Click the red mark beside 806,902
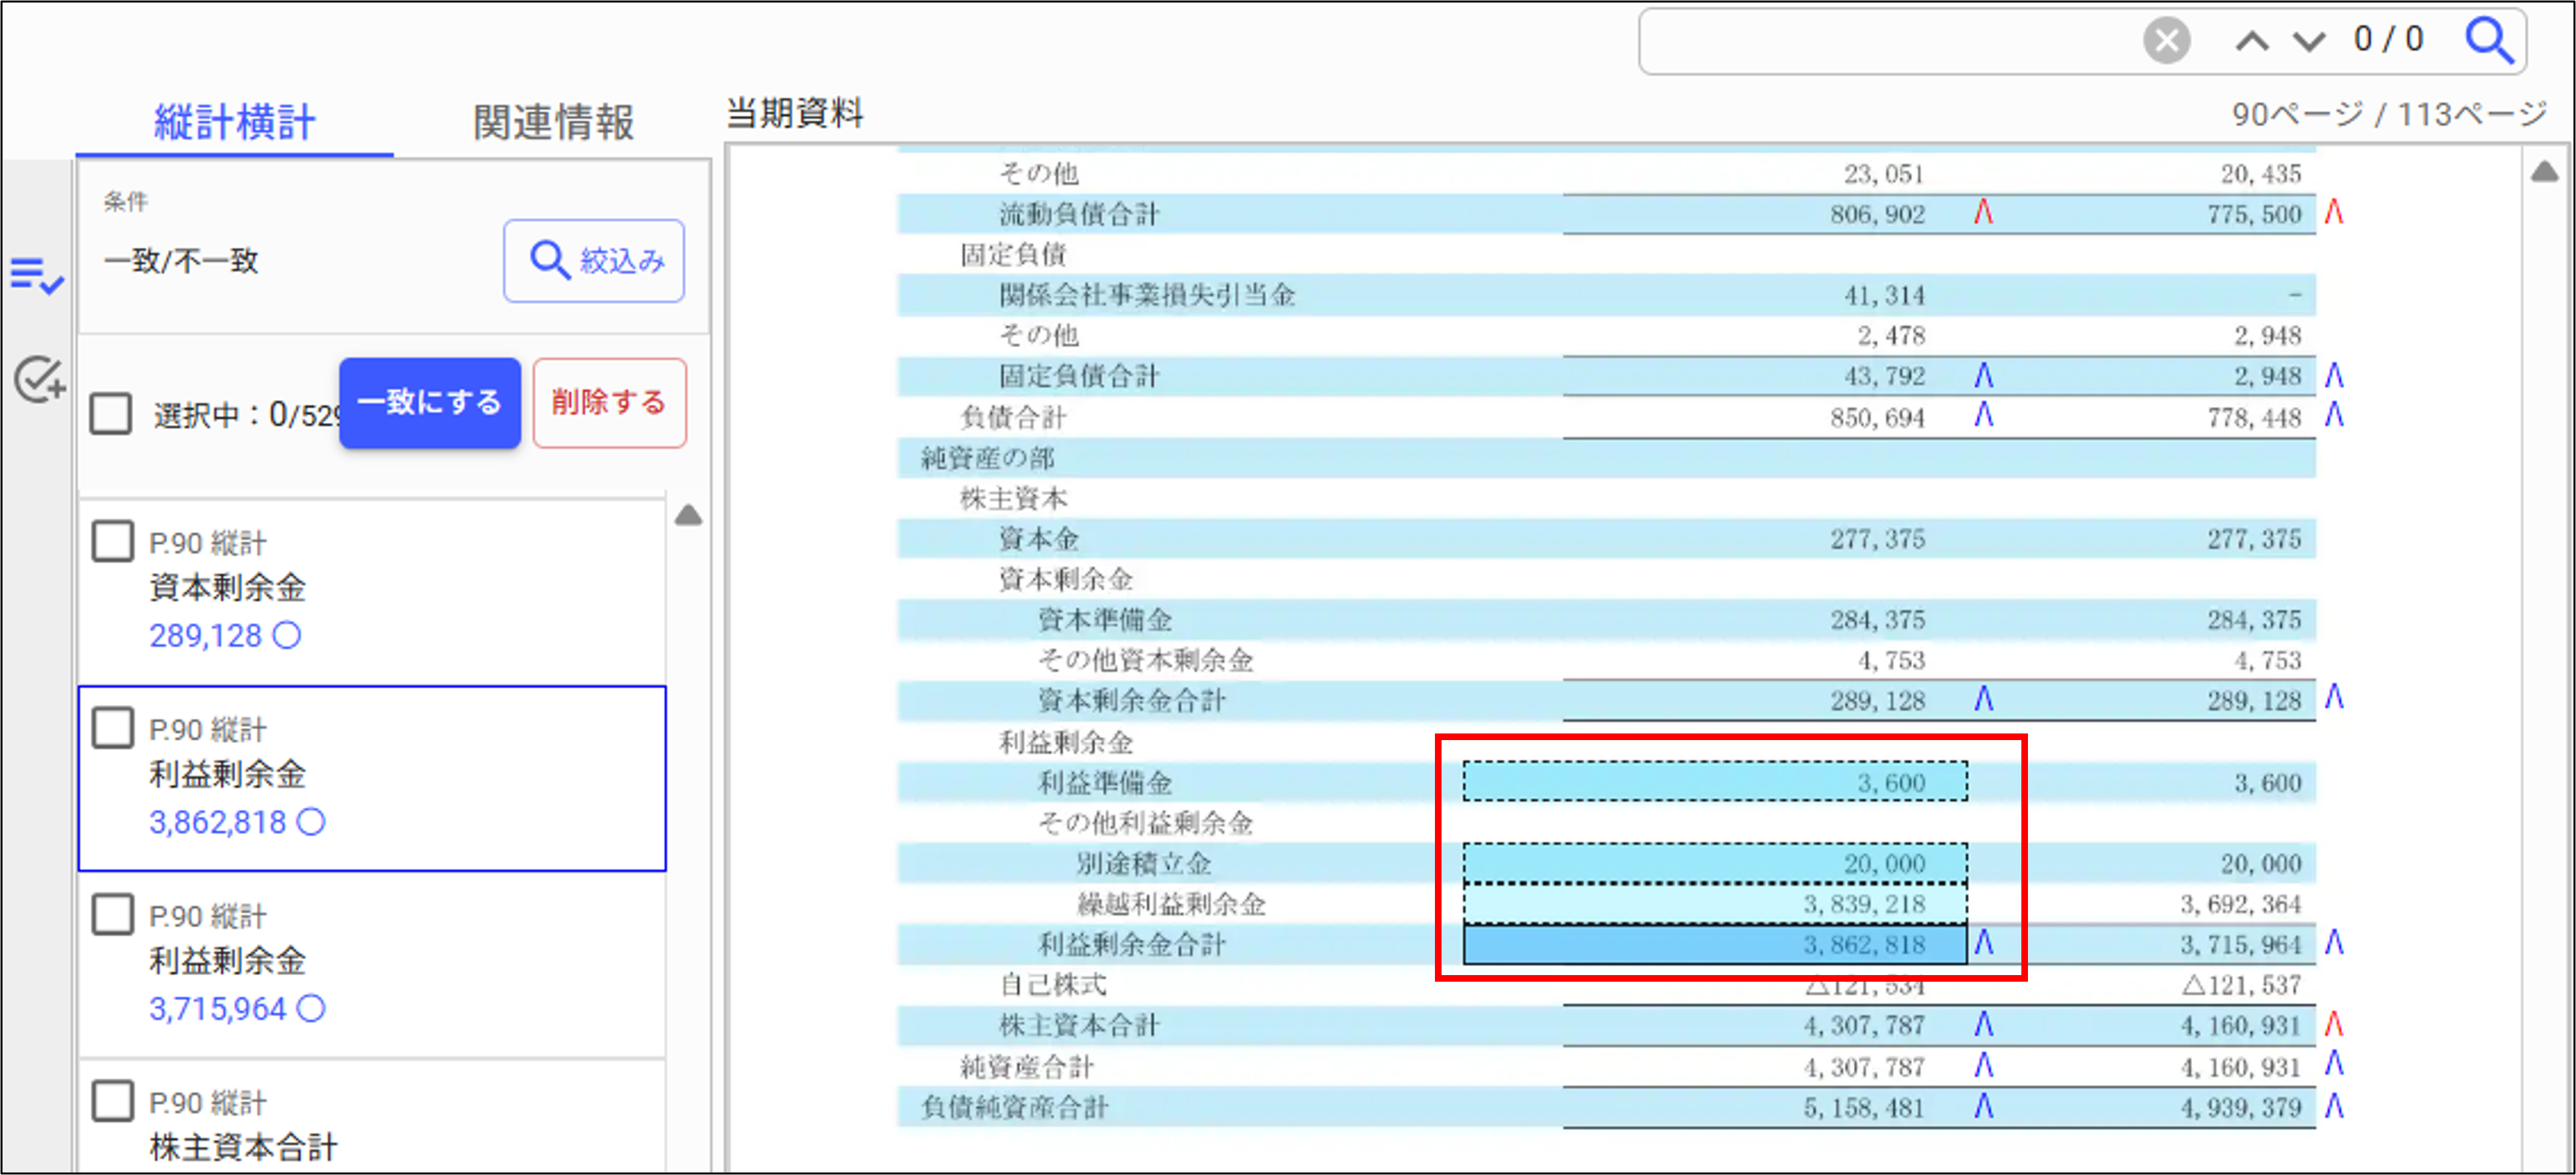The image size is (2576, 1175). [1984, 212]
